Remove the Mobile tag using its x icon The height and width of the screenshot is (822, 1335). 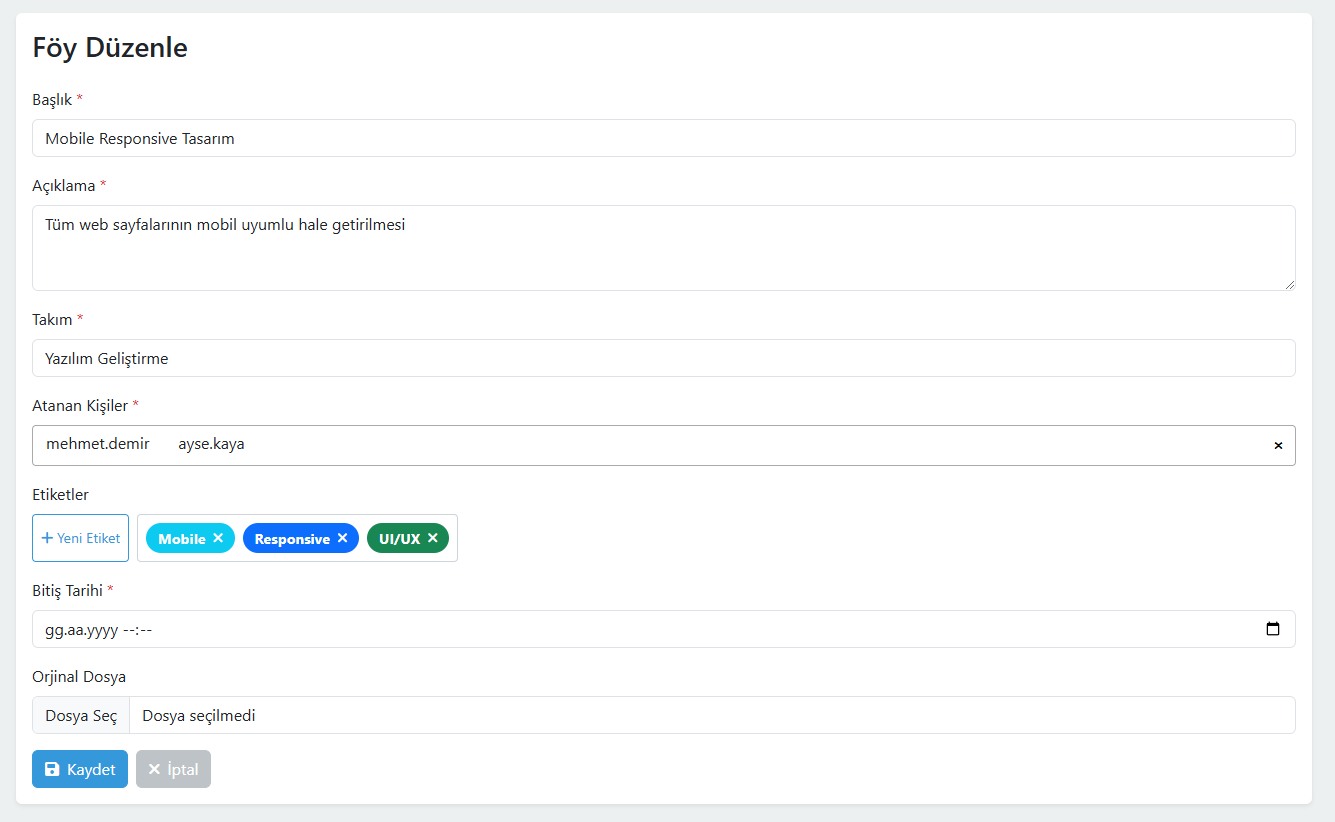218,538
